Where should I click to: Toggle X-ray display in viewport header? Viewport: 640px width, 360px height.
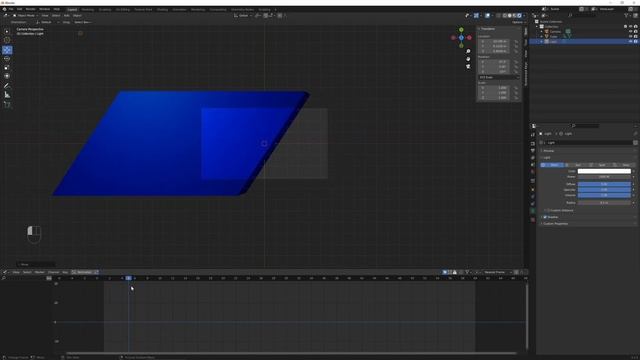(498, 16)
